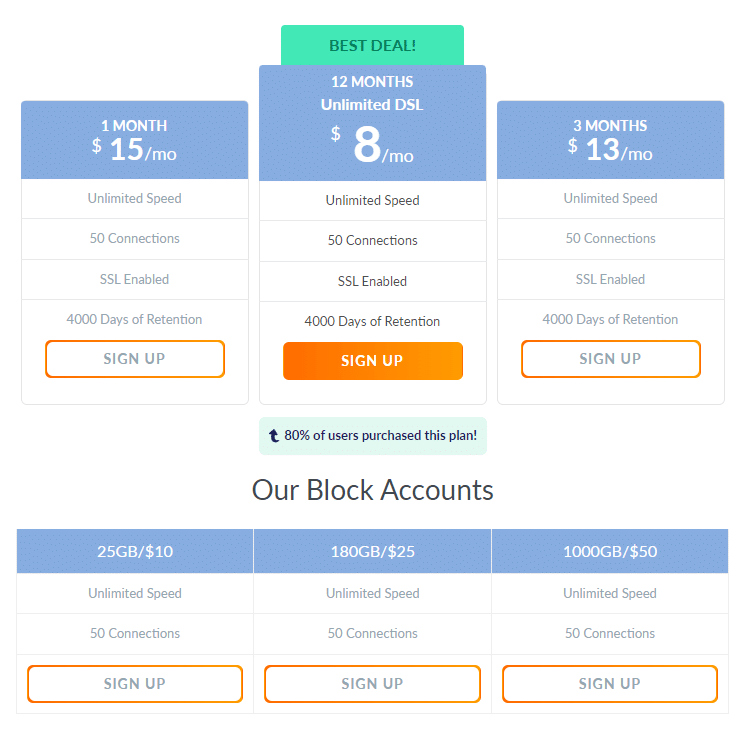Select the 180GB/$25 block account header
The width and height of the screenshot is (741, 730).
pyautogui.click(x=372, y=551)
